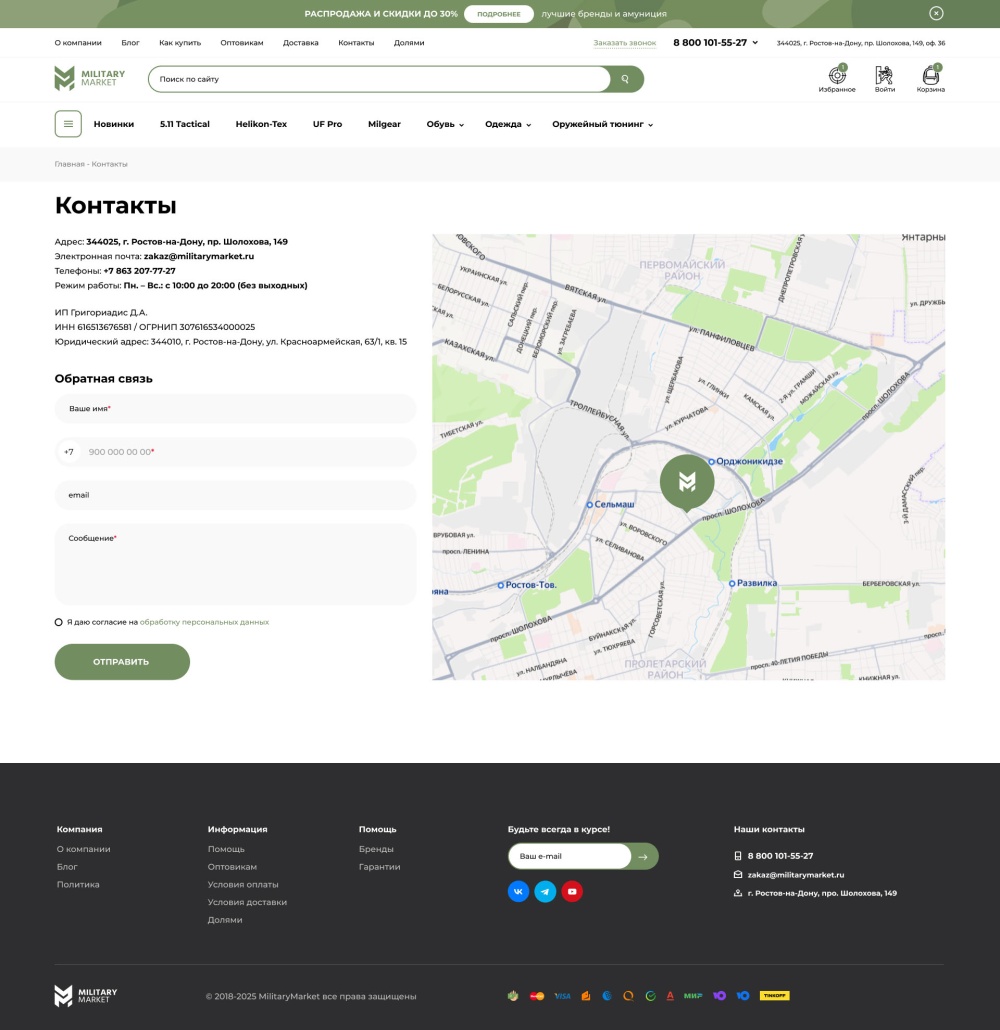Screen dimensions: 1000x1030
Task: Expand the Одежда dropdown menu
Action: 508,124
